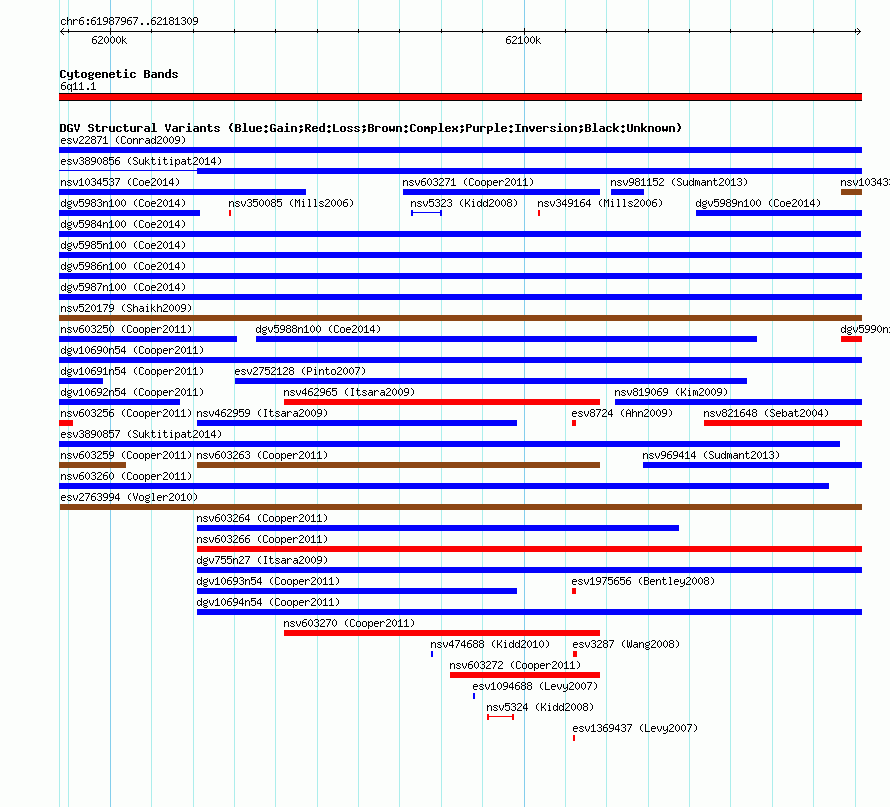Open the esv8724 (Ahn2009) label

(x=622, y=413)
